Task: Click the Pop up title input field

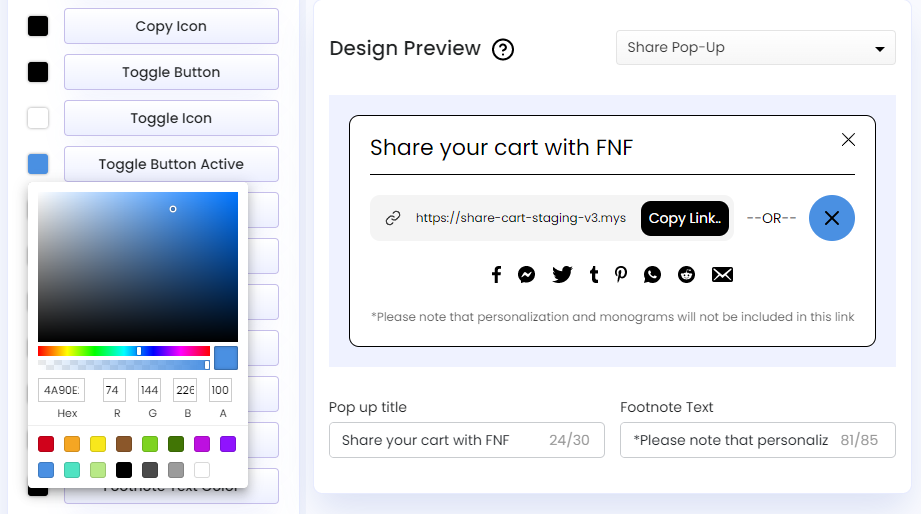Action: coord(440,440)
